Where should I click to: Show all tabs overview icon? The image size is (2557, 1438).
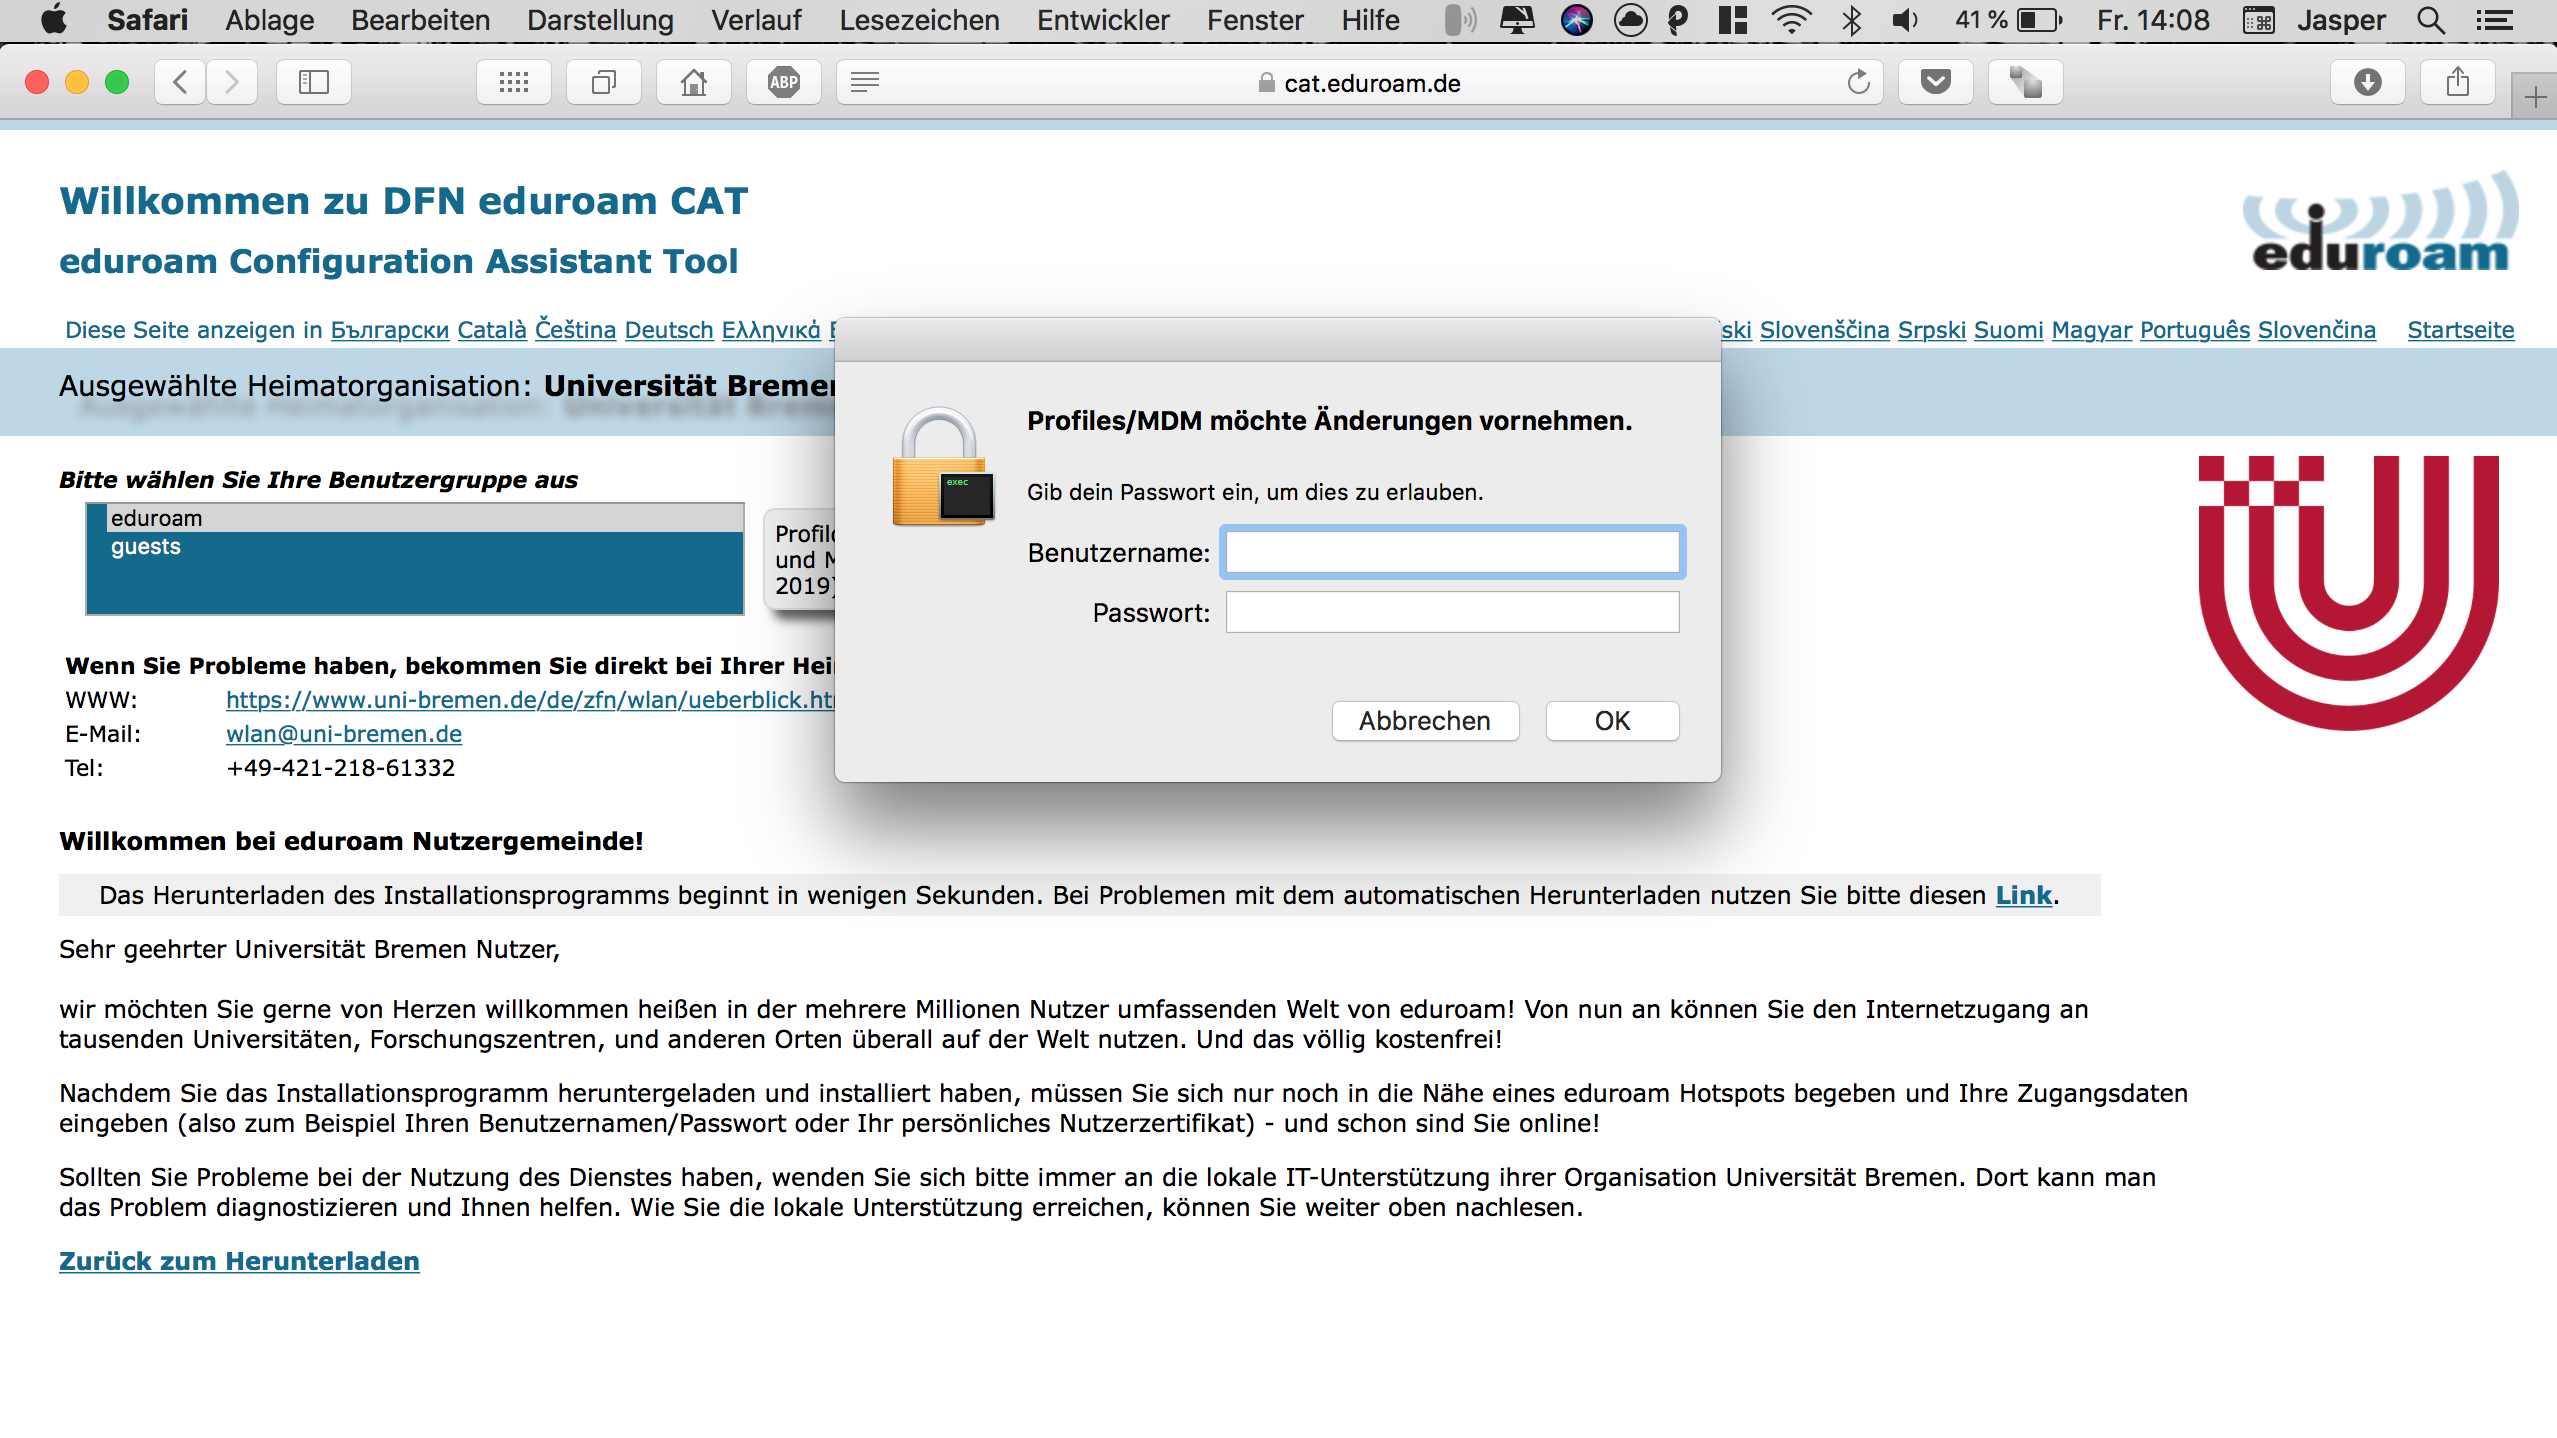click(603, 82)
